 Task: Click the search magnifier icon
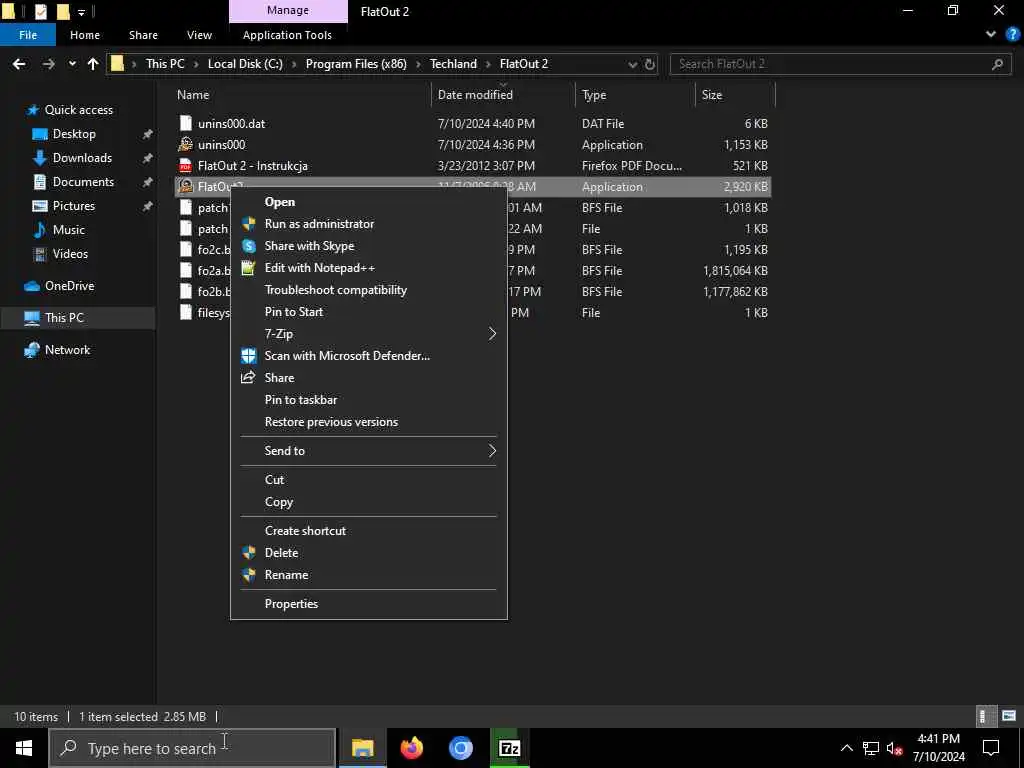click(997, 64)
